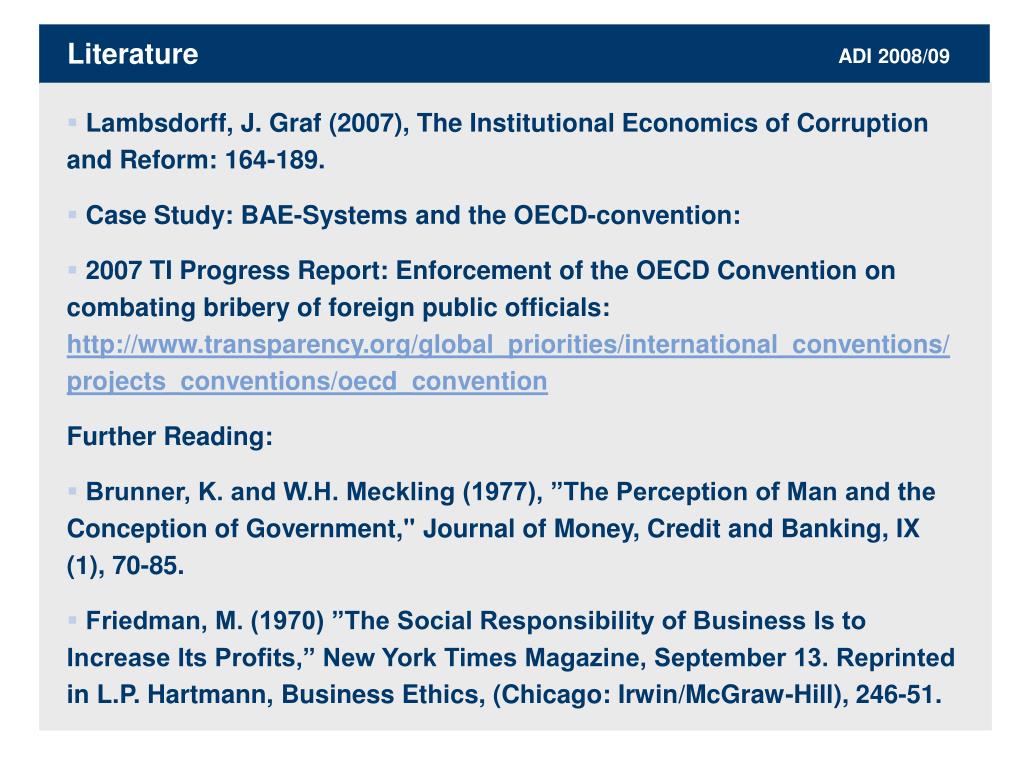Click the New York Times Magazine text
1024x768 pixels.
(x=485, y=658)
